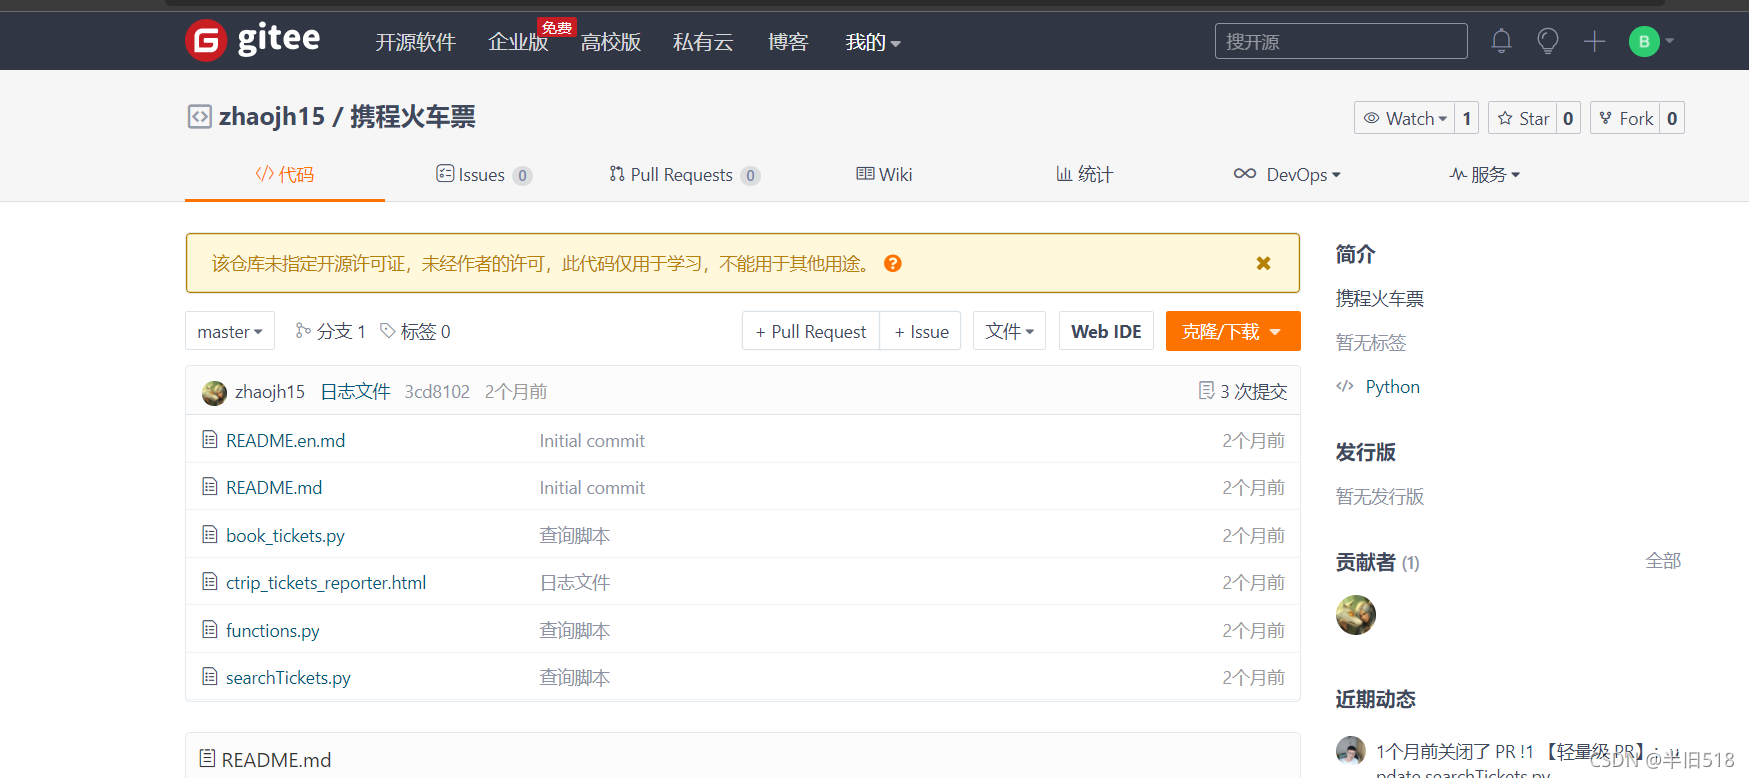Open the README.md file link in list
The height and width of the screenshot is (778, 1749).
pyautogui.click(x=274, y=487)
